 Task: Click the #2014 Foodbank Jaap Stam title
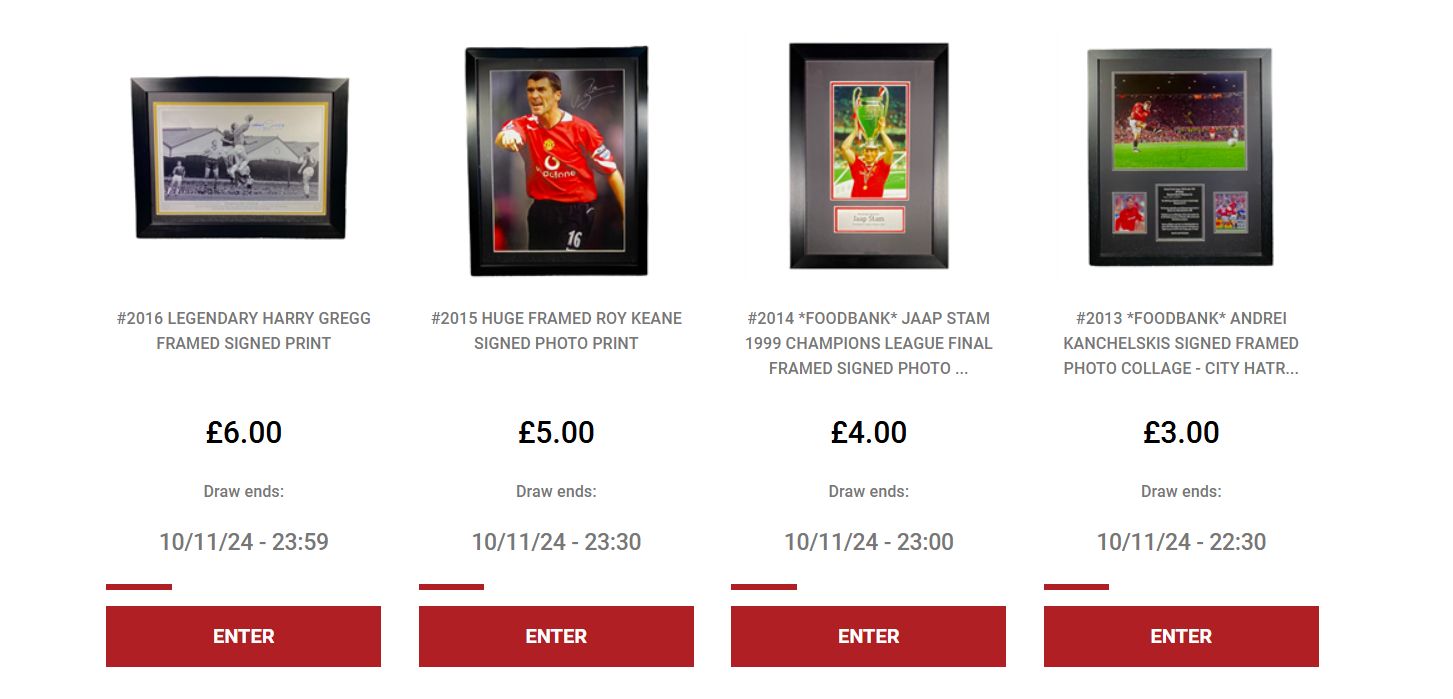(x=869, y=343)
